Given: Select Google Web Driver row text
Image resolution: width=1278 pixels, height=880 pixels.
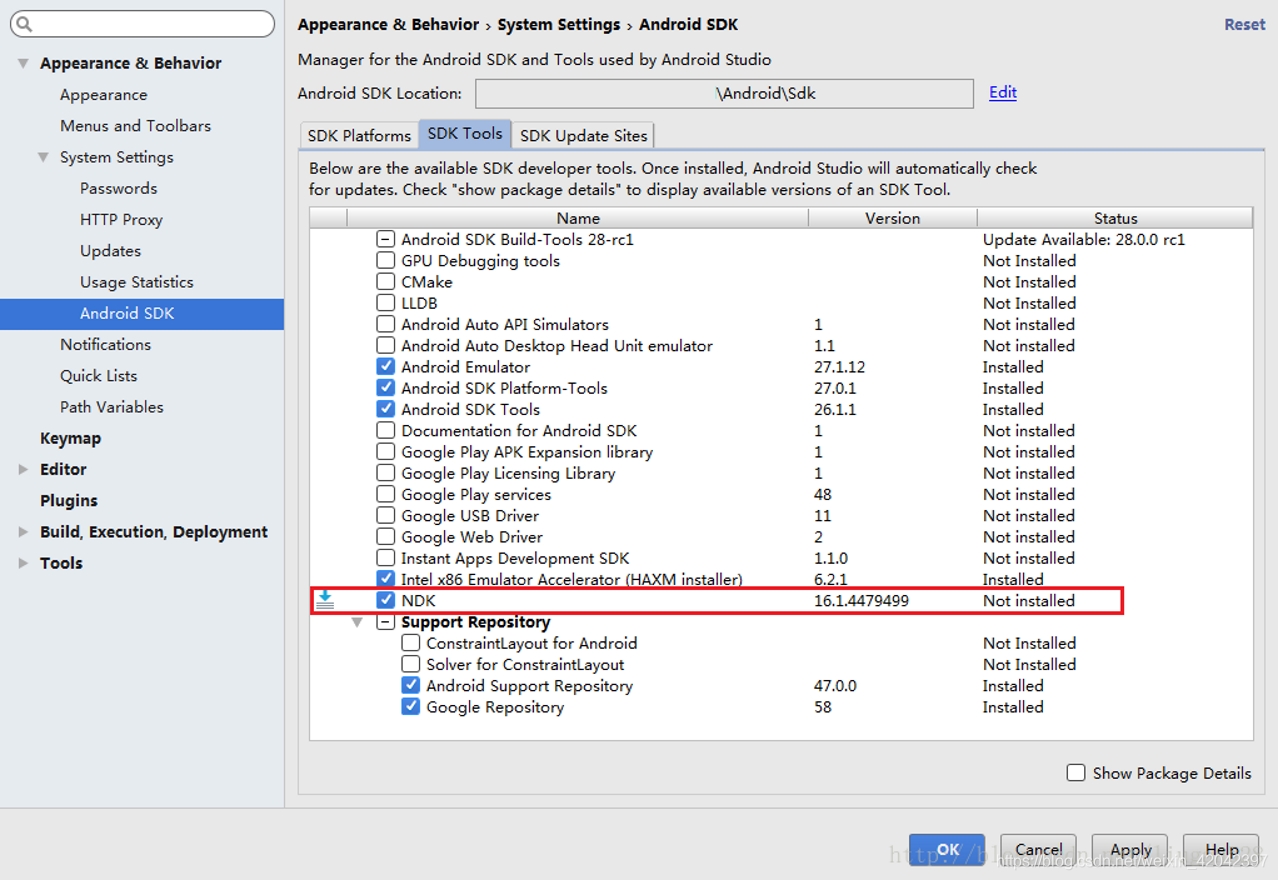Looking at the screenshot, I should 472,537.
